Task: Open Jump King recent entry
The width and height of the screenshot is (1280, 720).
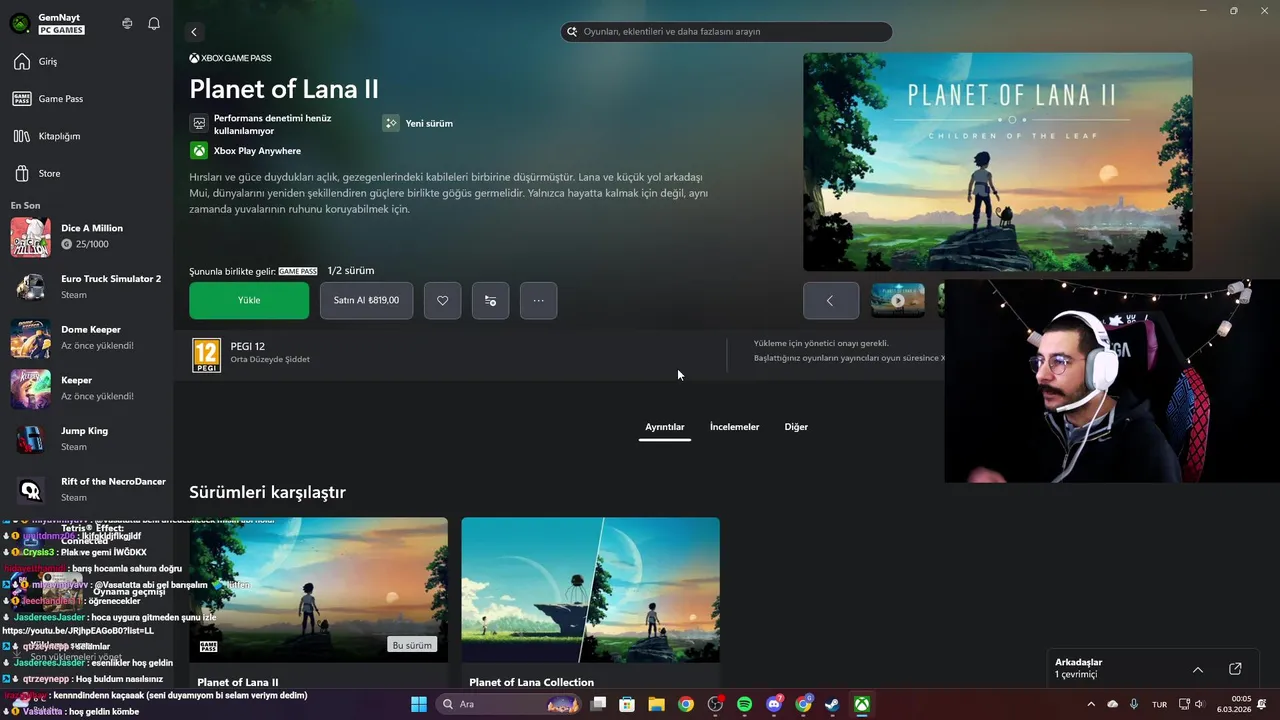Action: [x=86, y=439]
